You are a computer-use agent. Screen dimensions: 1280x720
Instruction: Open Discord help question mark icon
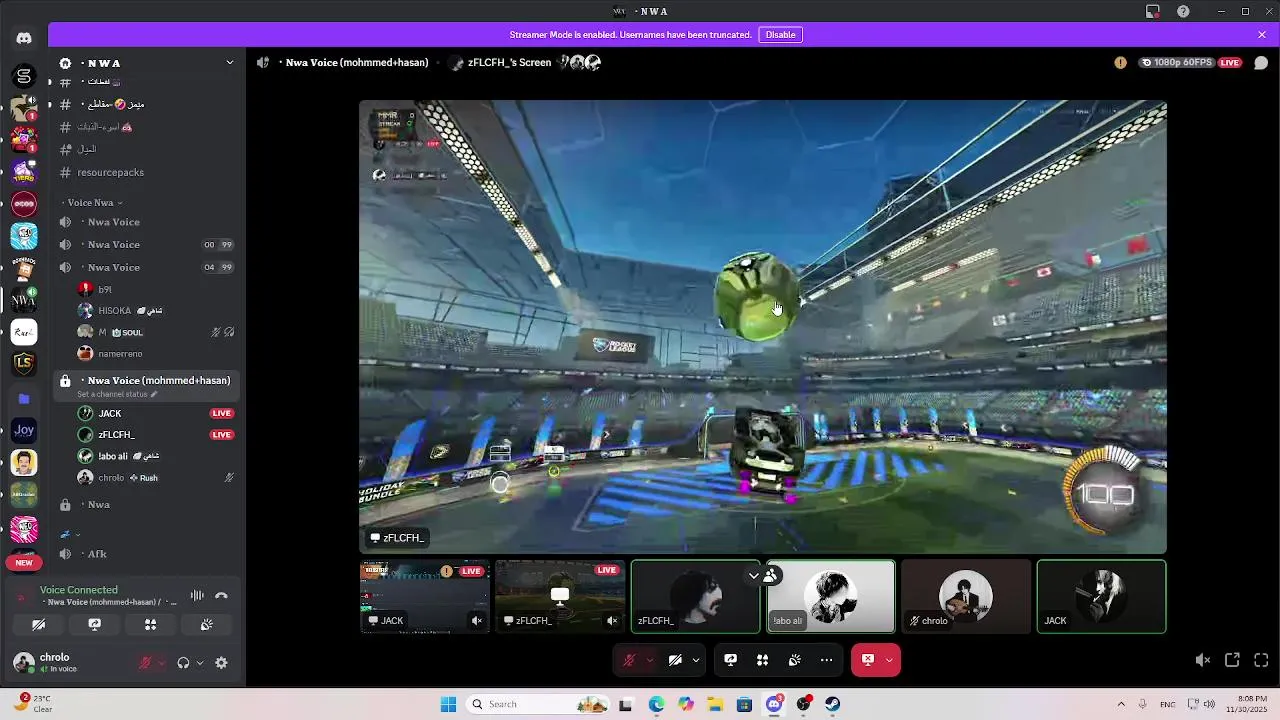coord(1184,11)
